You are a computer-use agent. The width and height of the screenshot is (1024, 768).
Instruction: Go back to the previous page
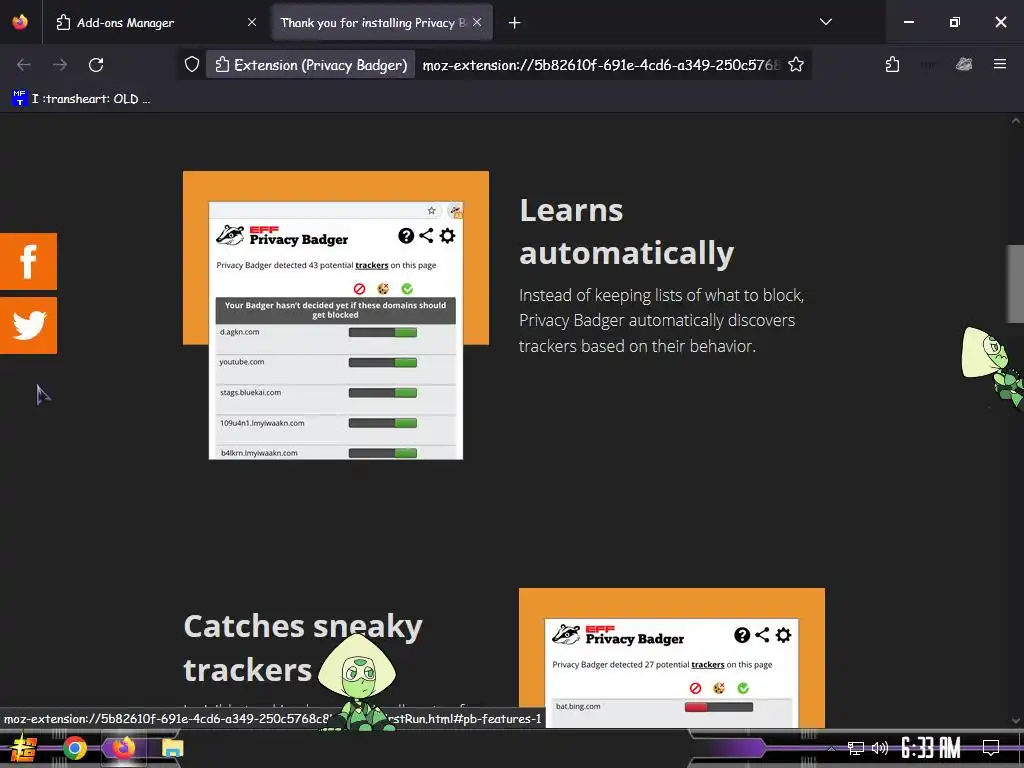click(24, 65)
